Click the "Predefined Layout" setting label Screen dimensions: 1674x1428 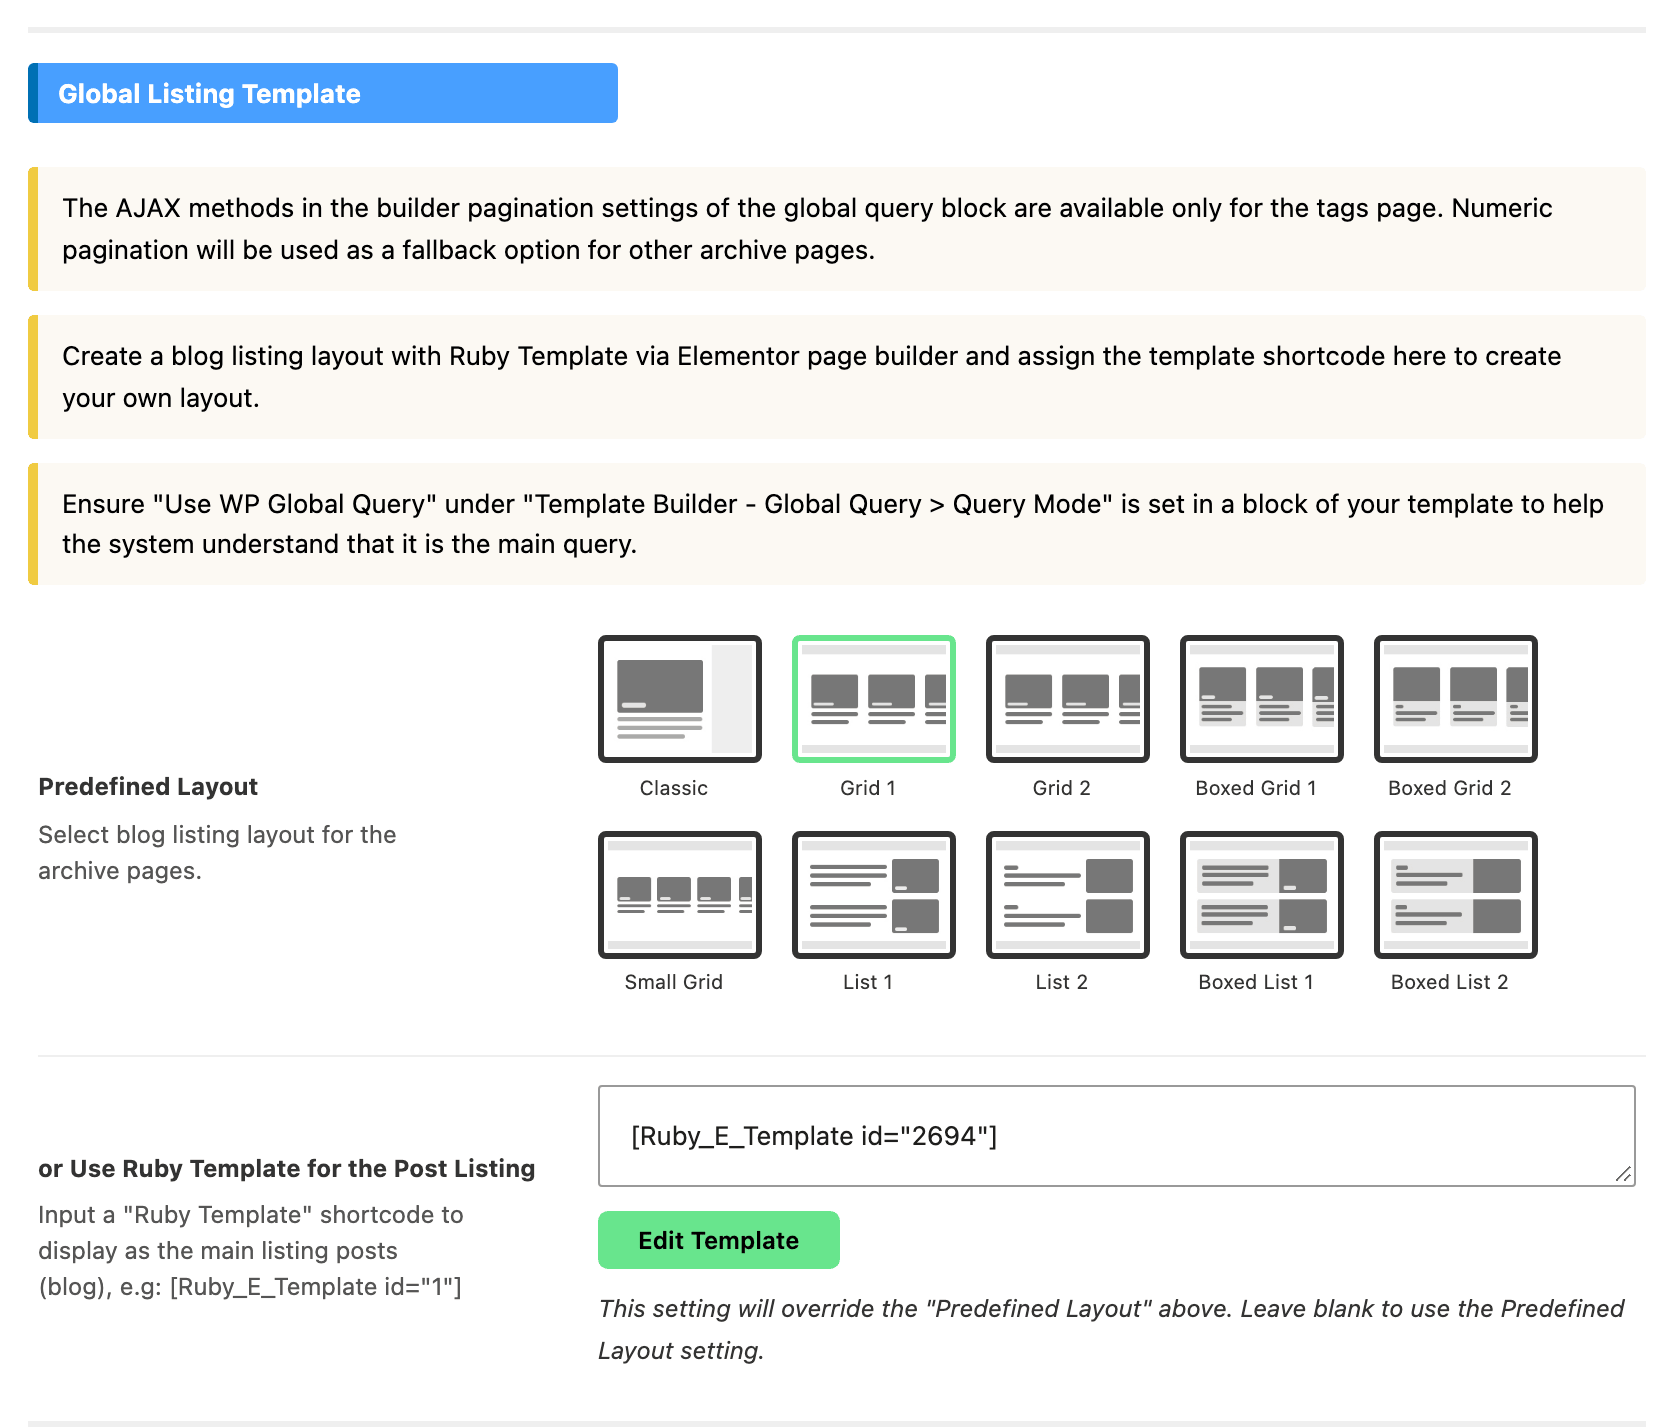148,787
